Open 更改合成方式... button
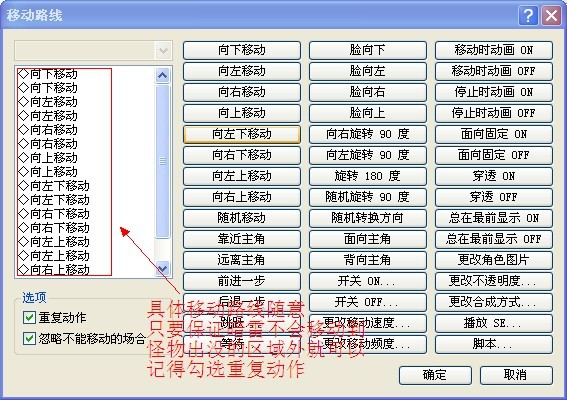 point(494,302)
